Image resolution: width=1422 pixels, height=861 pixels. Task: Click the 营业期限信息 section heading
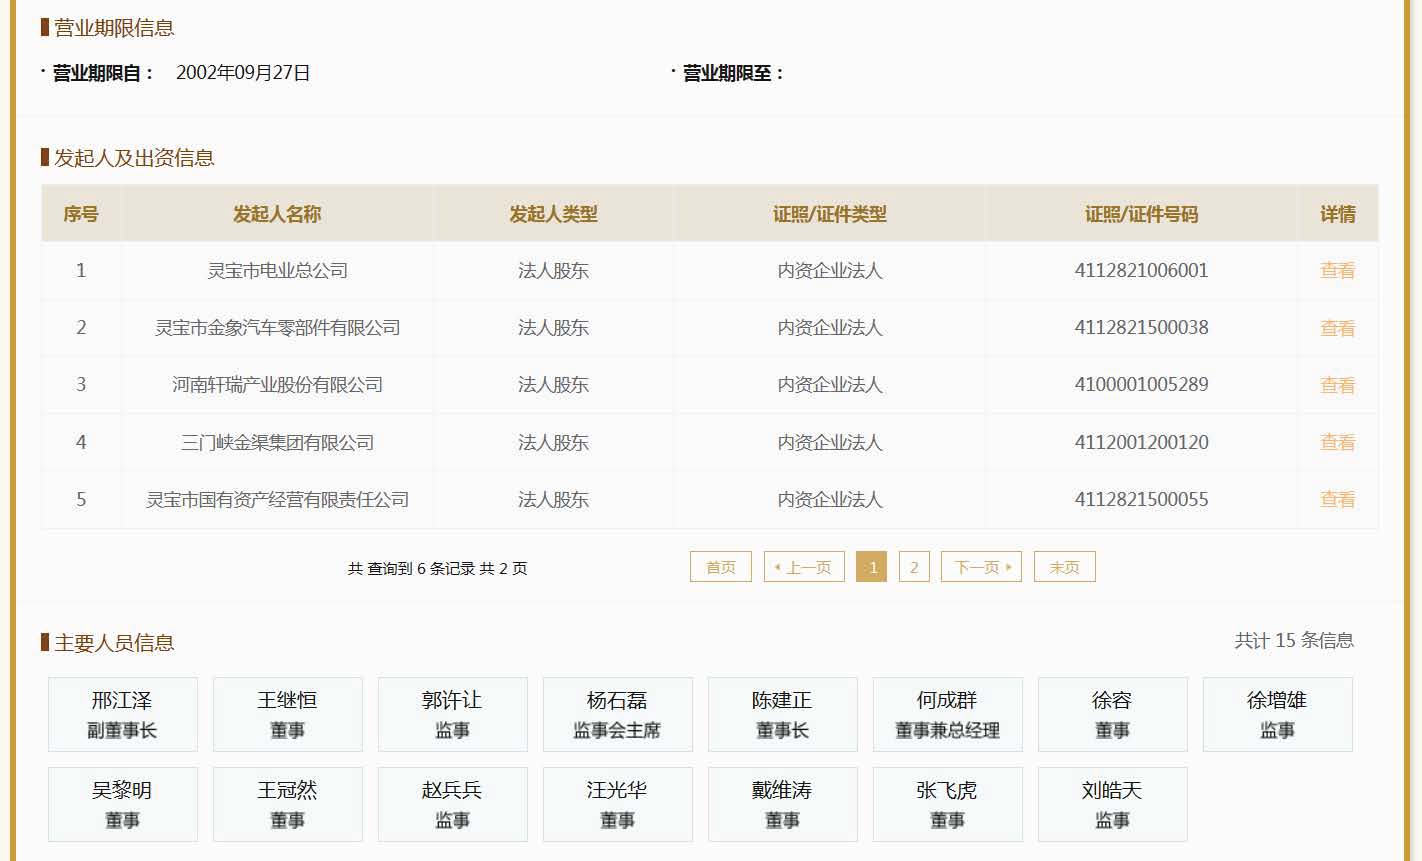[114, 28]
